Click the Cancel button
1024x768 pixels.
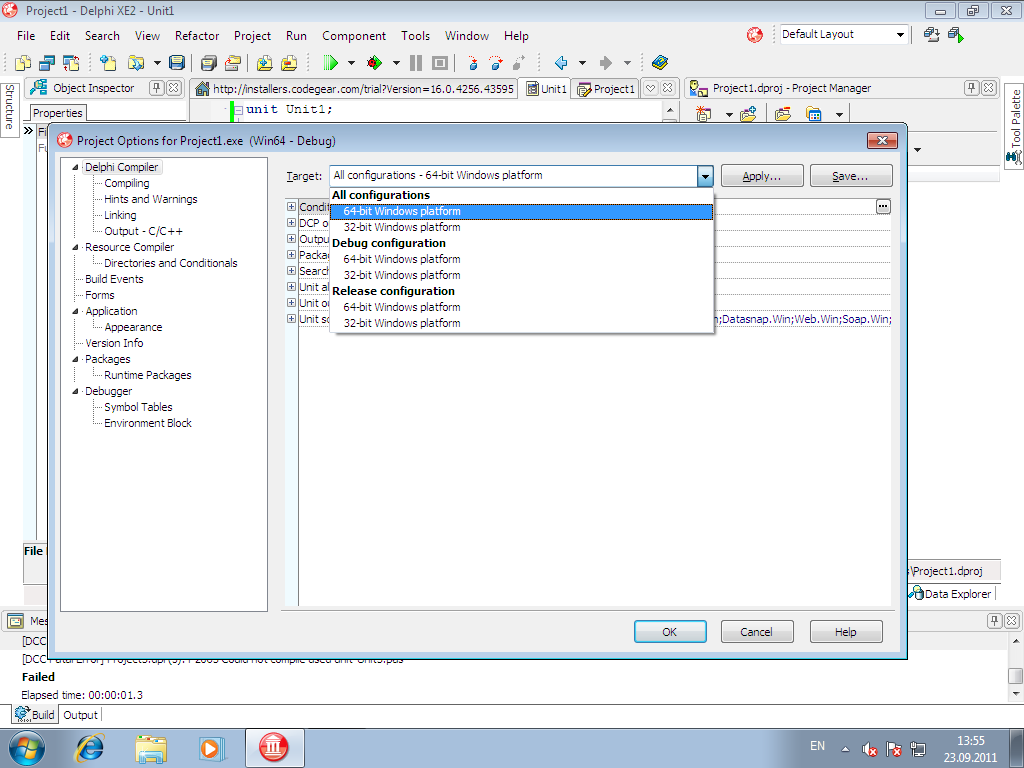point(757,632)
